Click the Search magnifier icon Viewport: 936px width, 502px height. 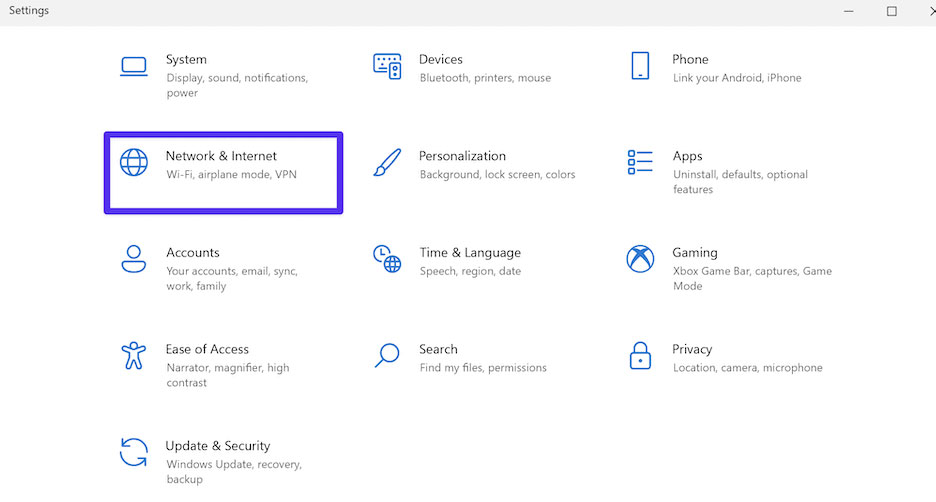coord(387,355)
